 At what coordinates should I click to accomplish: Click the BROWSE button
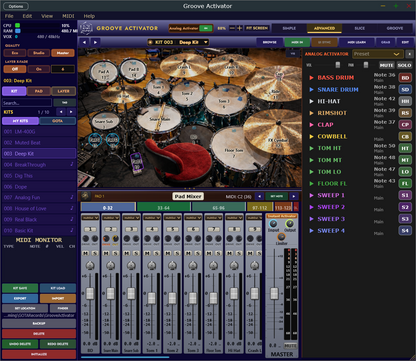coord(270,42)
